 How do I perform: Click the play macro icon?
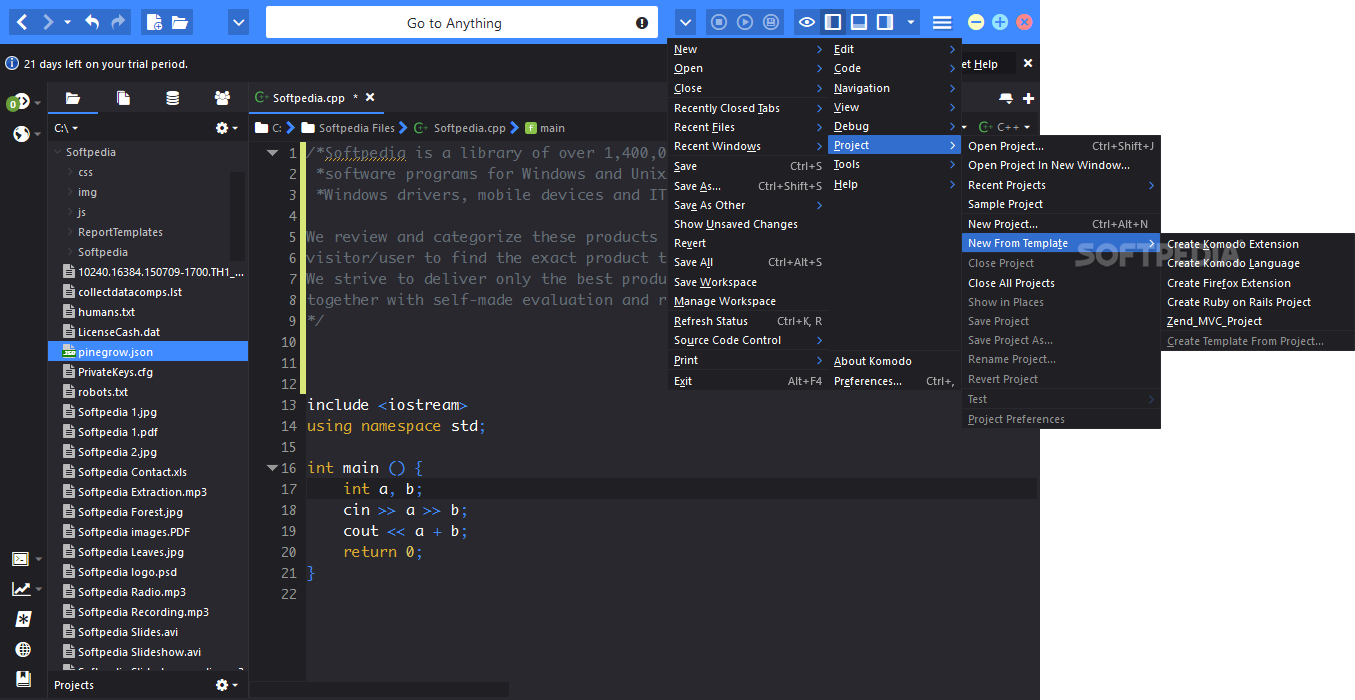pyautogui.click(x=745, y=22)
